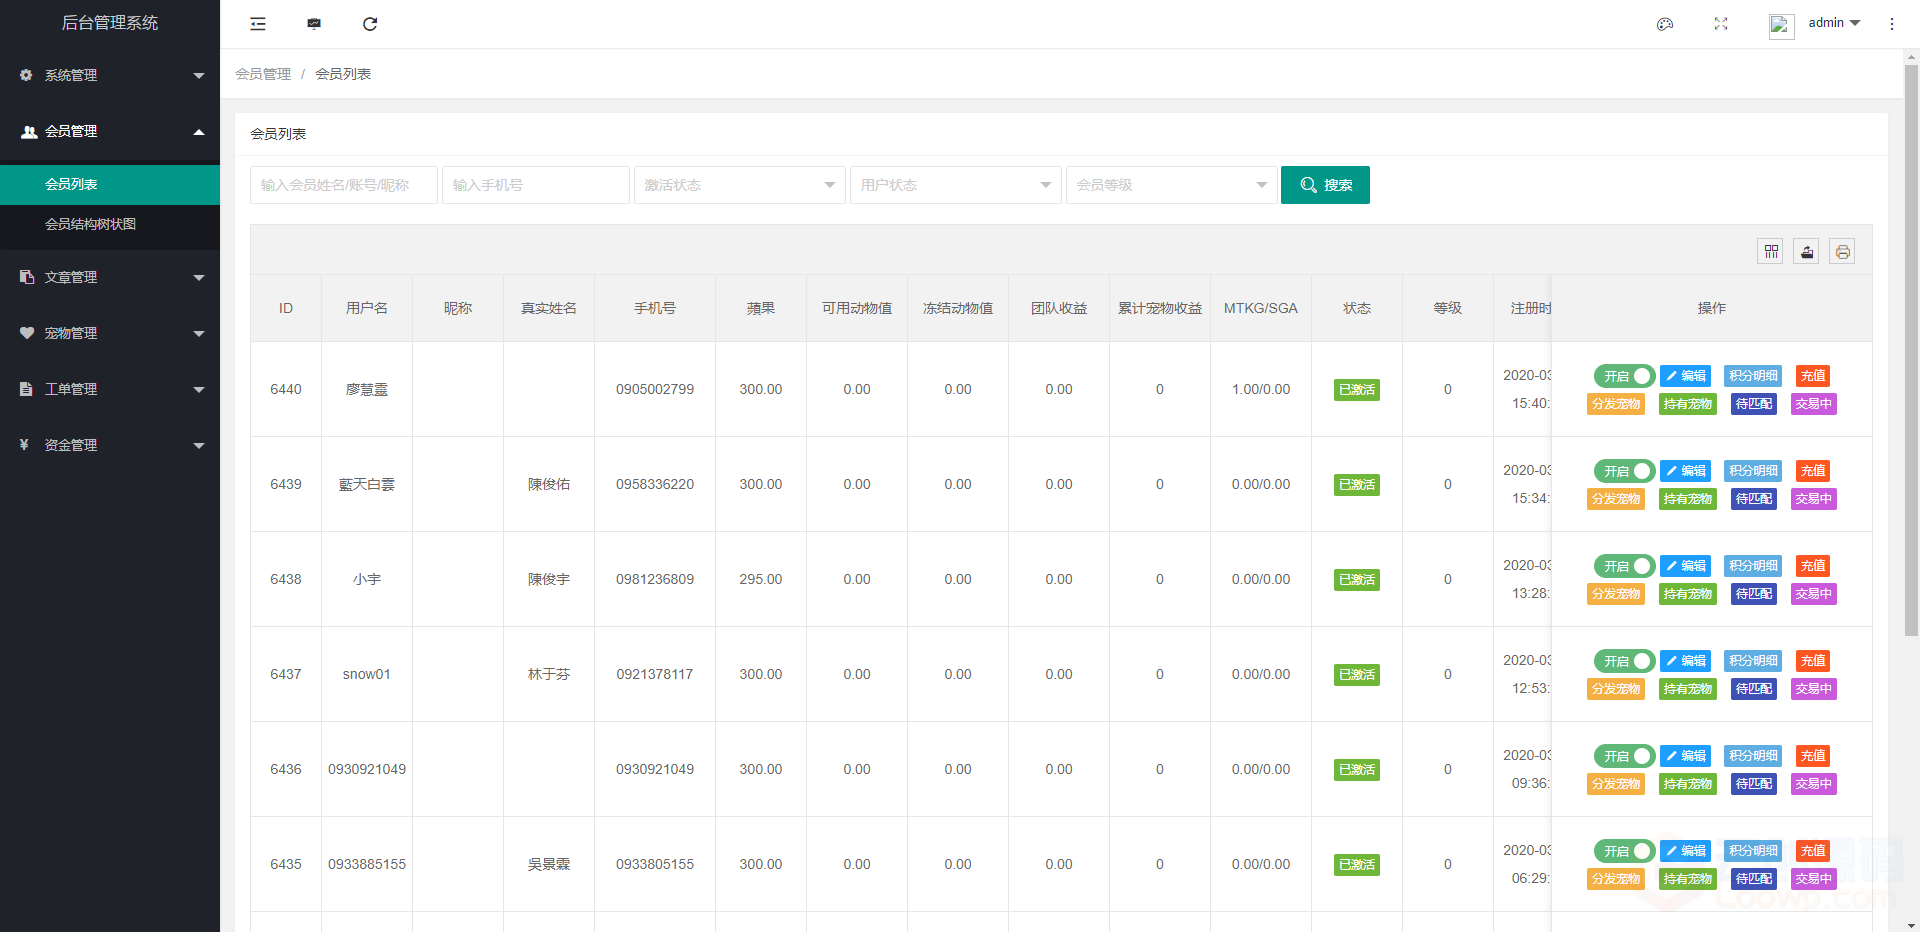Click 待匹配 for user 6435
1920x932 pixels.
1754,879
